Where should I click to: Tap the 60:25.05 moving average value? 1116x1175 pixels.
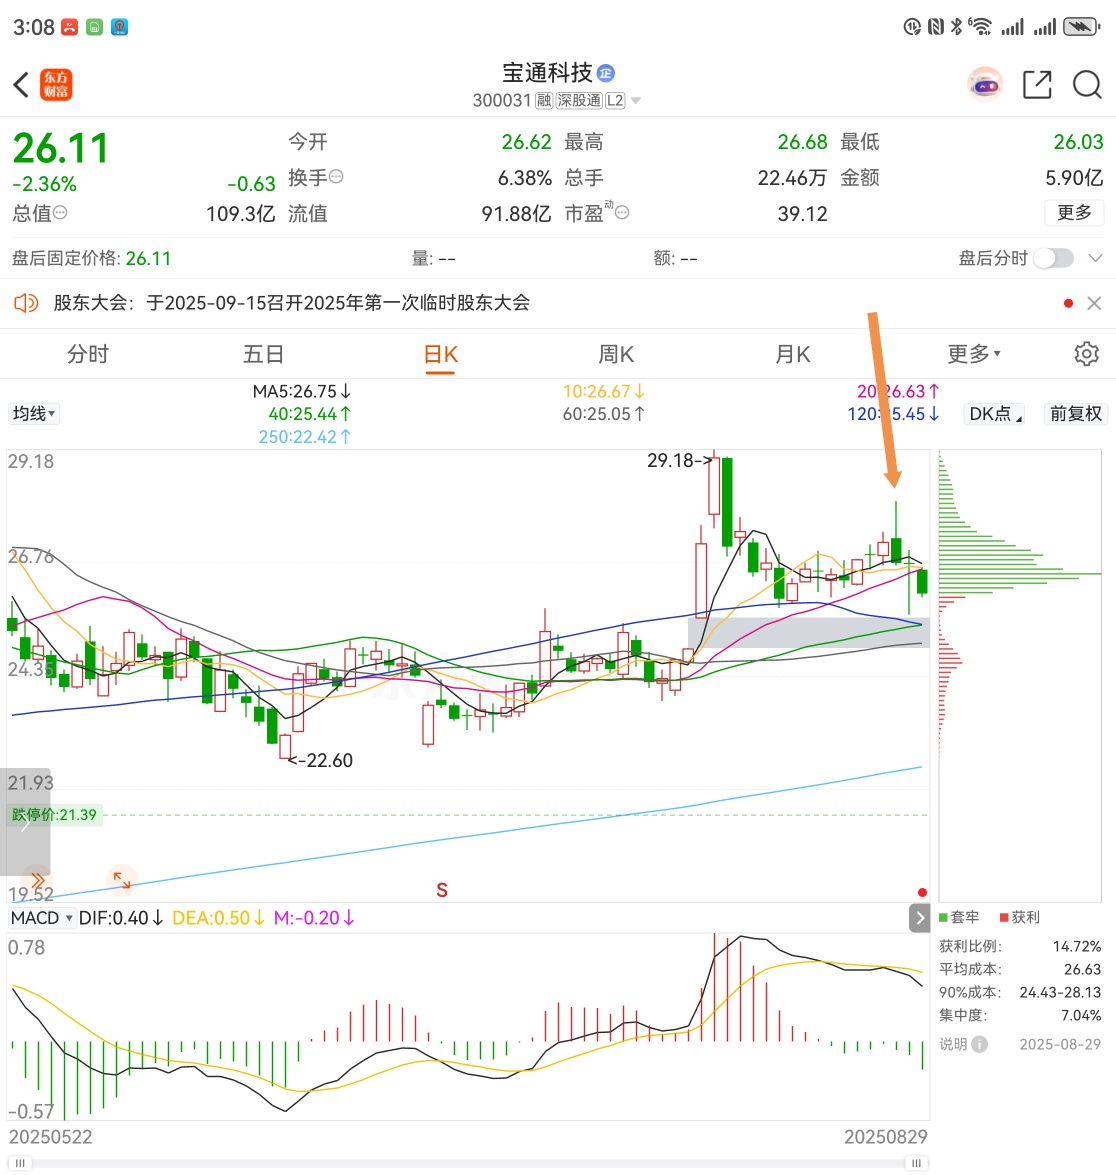coord(603,414)
